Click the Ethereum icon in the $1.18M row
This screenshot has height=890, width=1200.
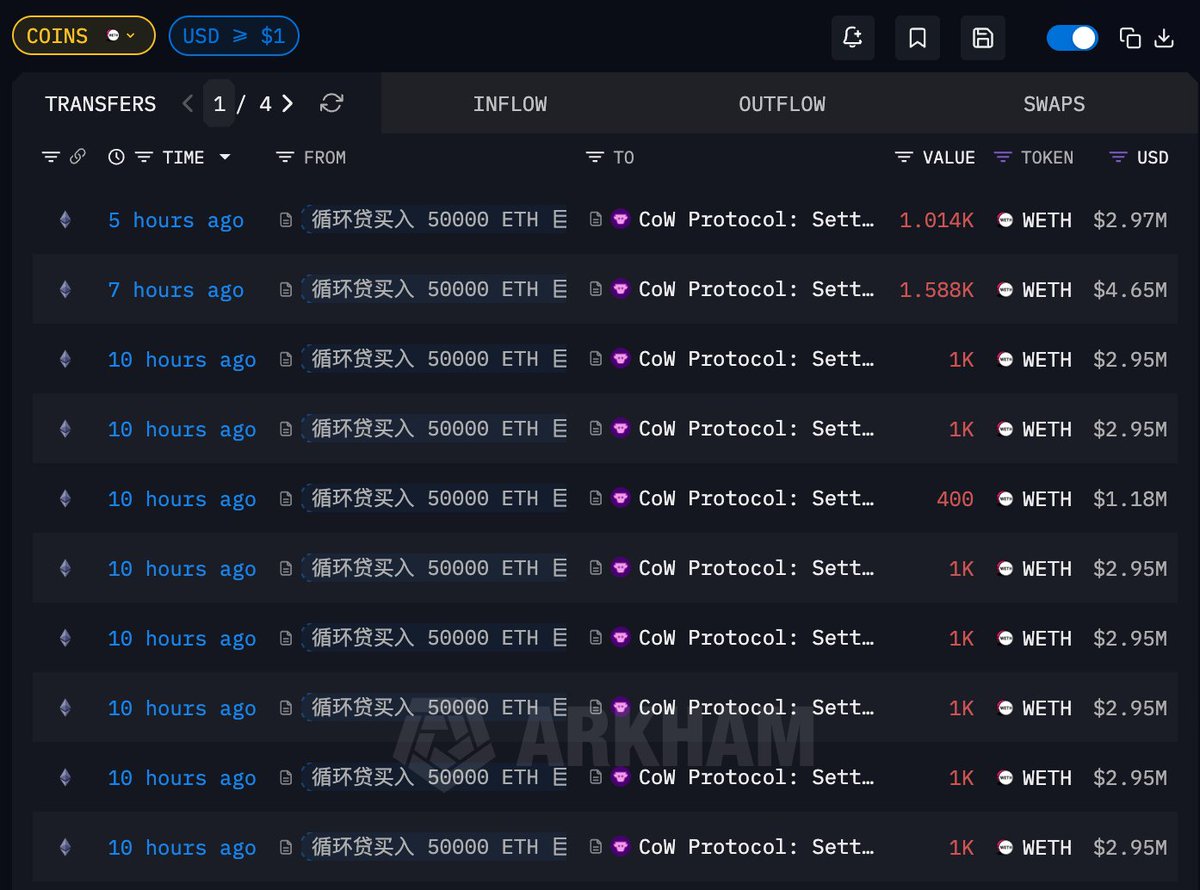[x=65, y=499]
